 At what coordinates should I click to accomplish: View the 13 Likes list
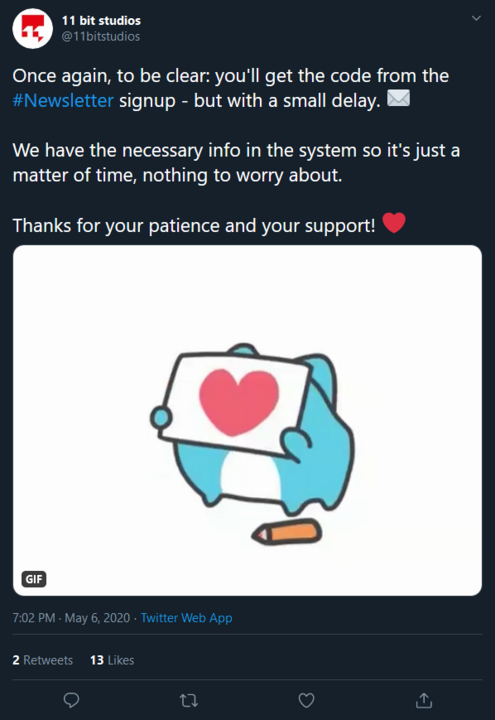(x=112, y=660)
